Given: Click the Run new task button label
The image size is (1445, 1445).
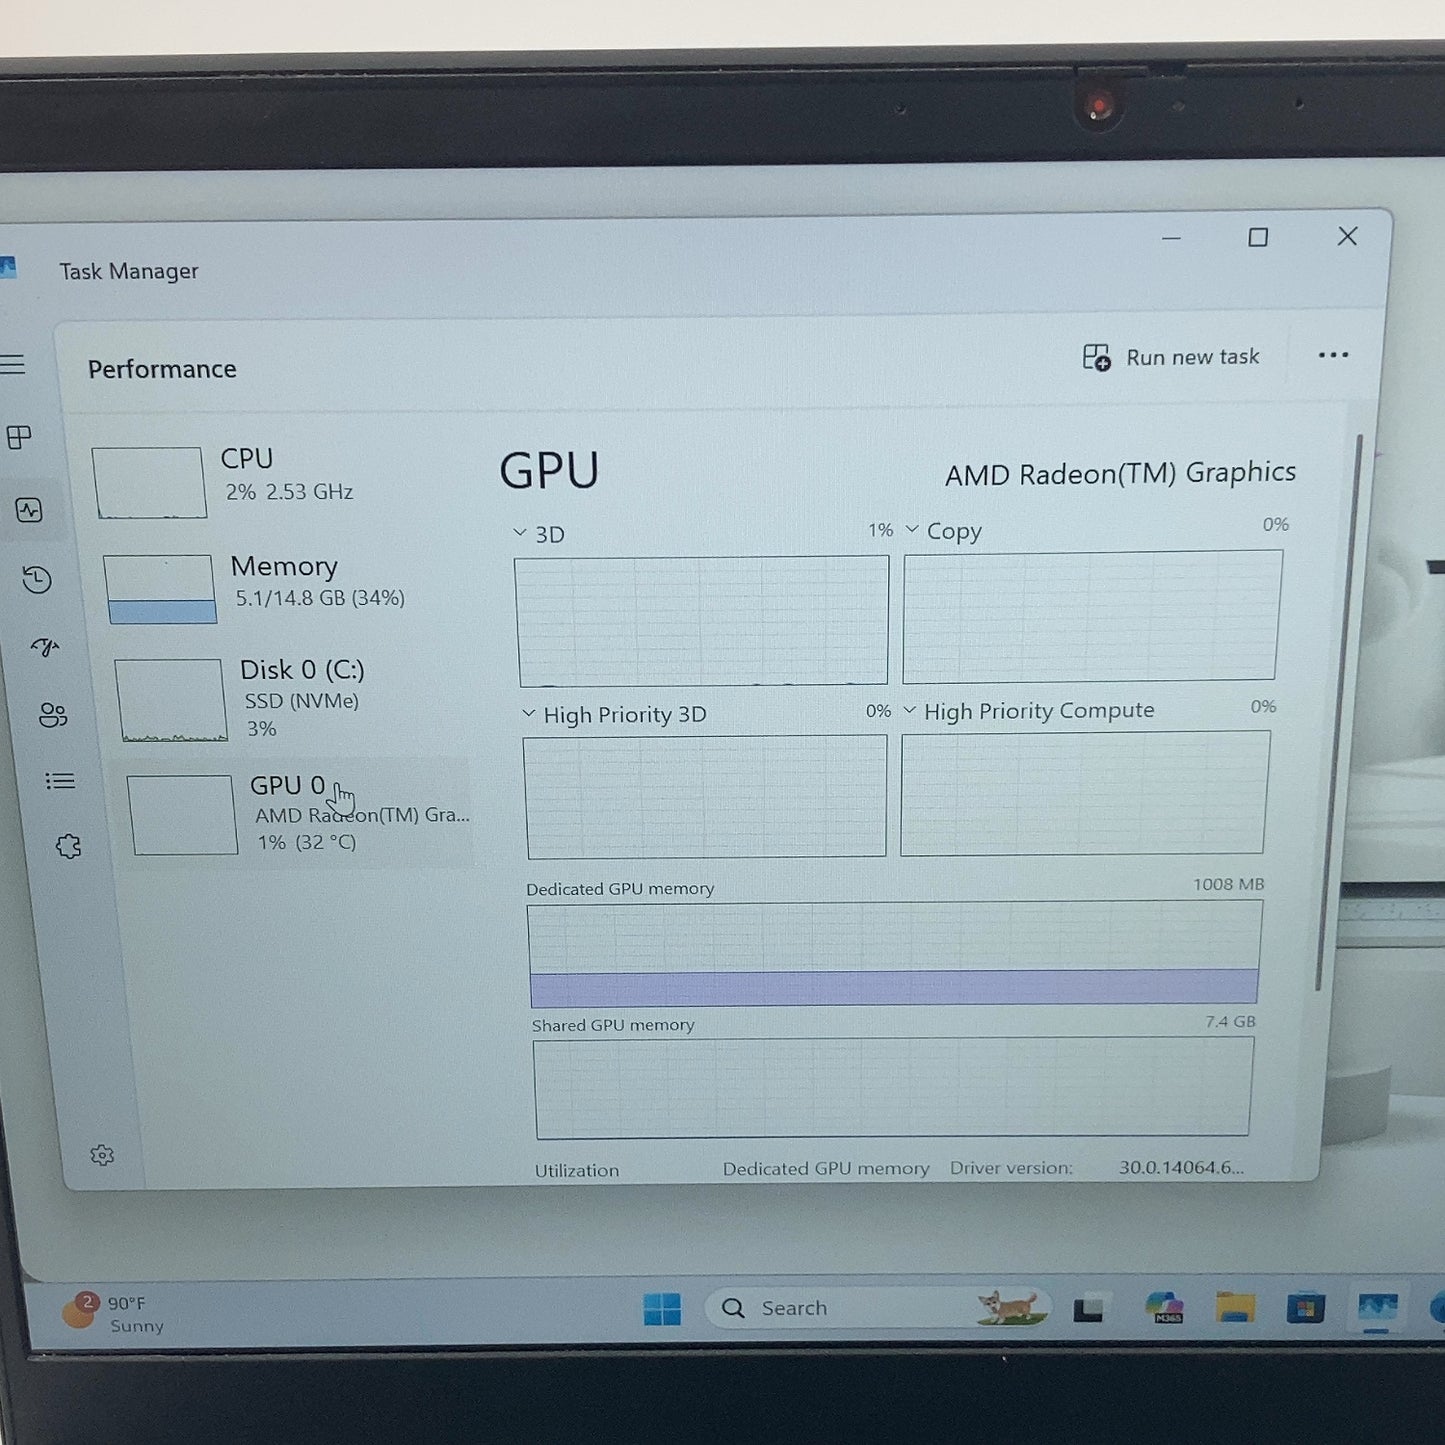Looking at the screenshot, I should pos(1193,357).
